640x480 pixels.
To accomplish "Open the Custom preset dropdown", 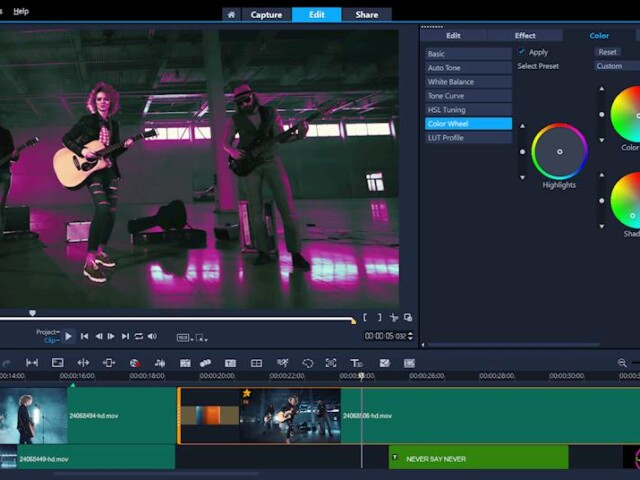I will click(x=616, y=66).
